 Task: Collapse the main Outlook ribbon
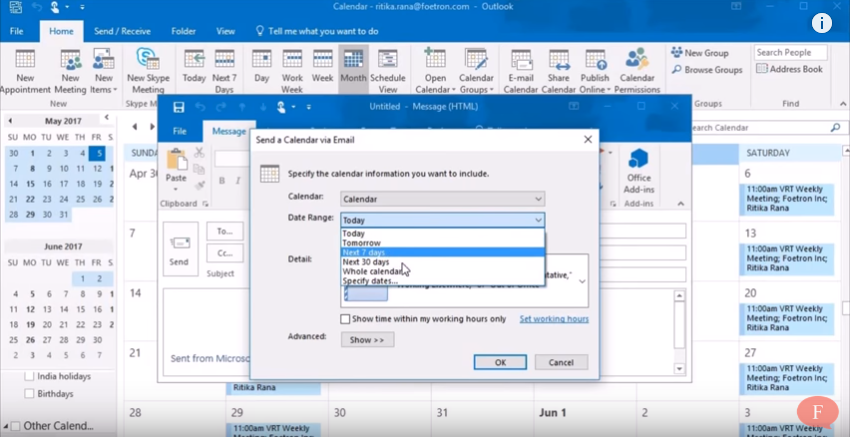tap(843, 104)
